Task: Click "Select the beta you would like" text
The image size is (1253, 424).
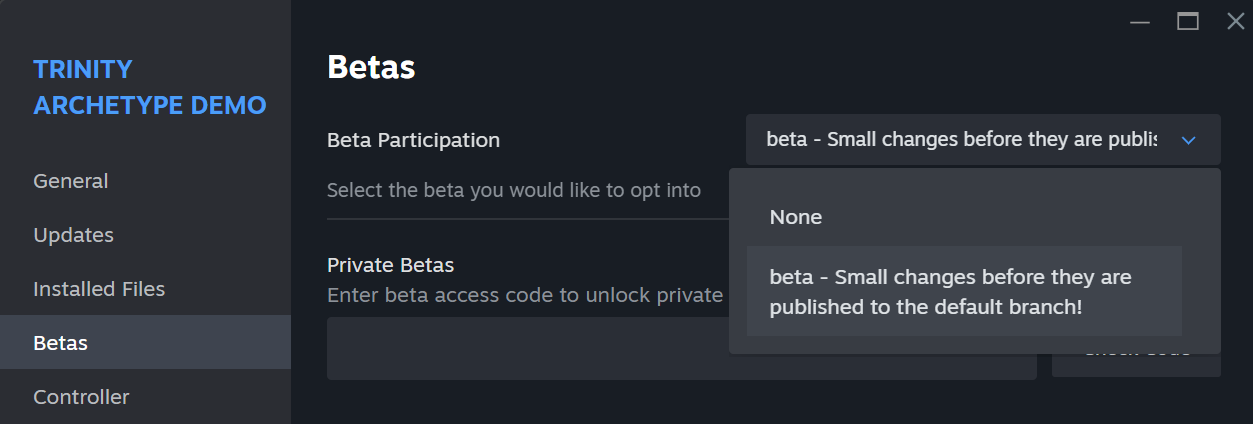Action: point(513,190)
